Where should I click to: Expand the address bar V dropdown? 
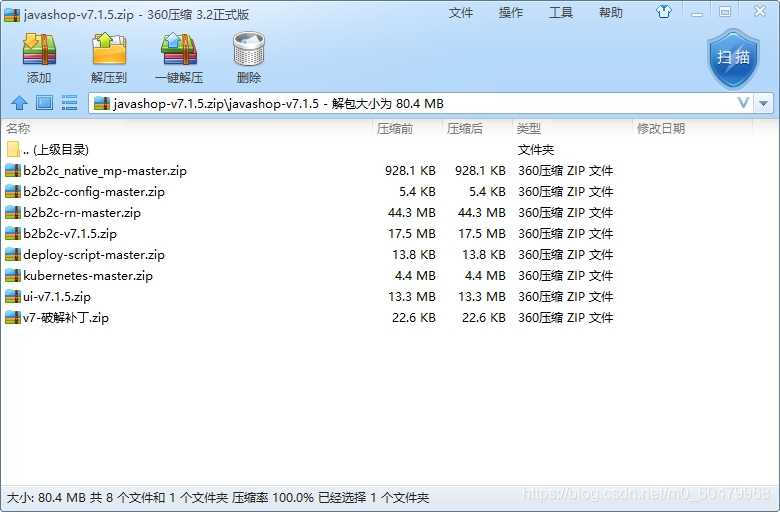pyautogui.click(x=743, y=103)
